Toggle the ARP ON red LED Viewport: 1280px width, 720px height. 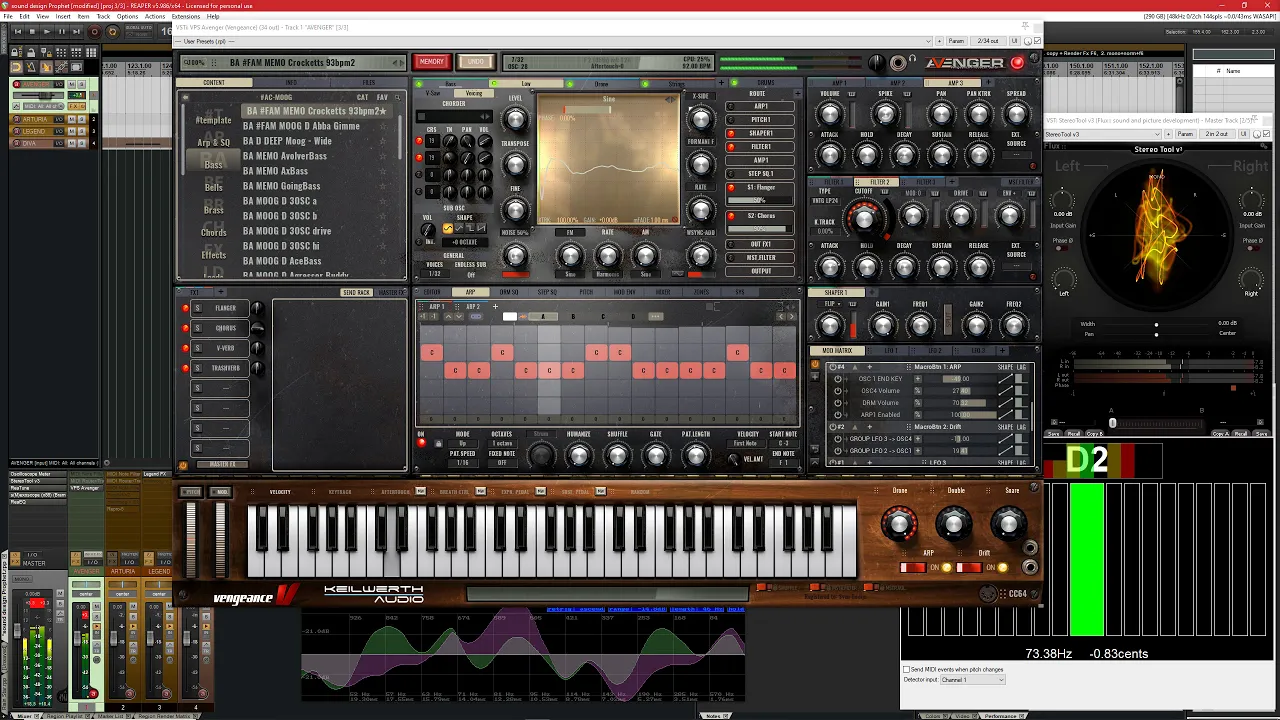tap(421, 443)
